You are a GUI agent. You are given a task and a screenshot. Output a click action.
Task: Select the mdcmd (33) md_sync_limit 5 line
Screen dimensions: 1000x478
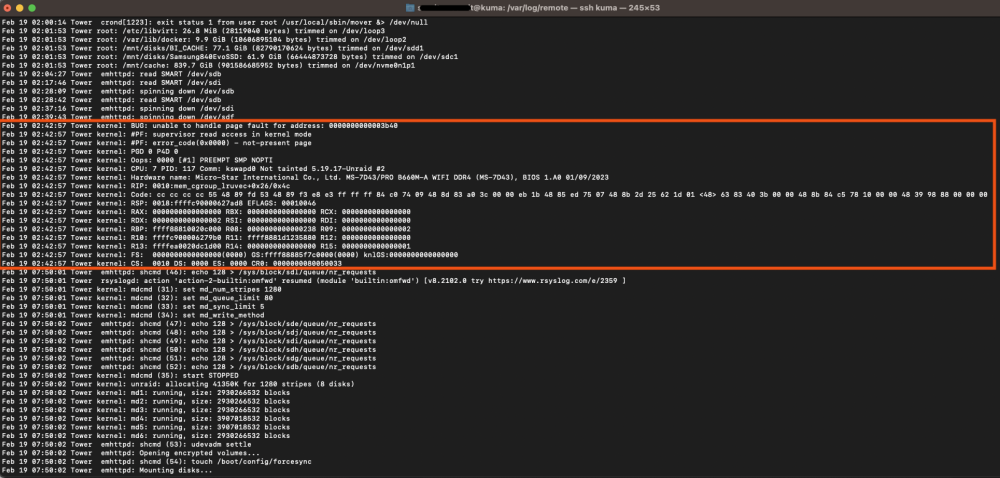click(133, 307)
